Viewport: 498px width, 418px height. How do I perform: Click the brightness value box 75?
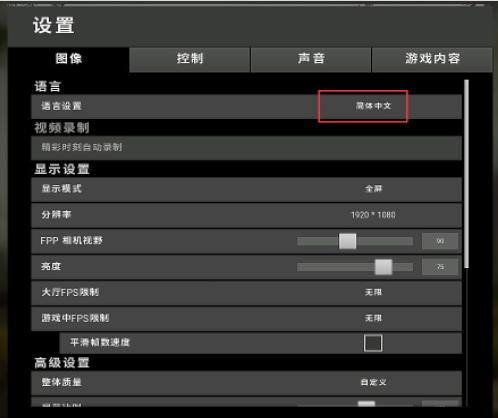440,267
